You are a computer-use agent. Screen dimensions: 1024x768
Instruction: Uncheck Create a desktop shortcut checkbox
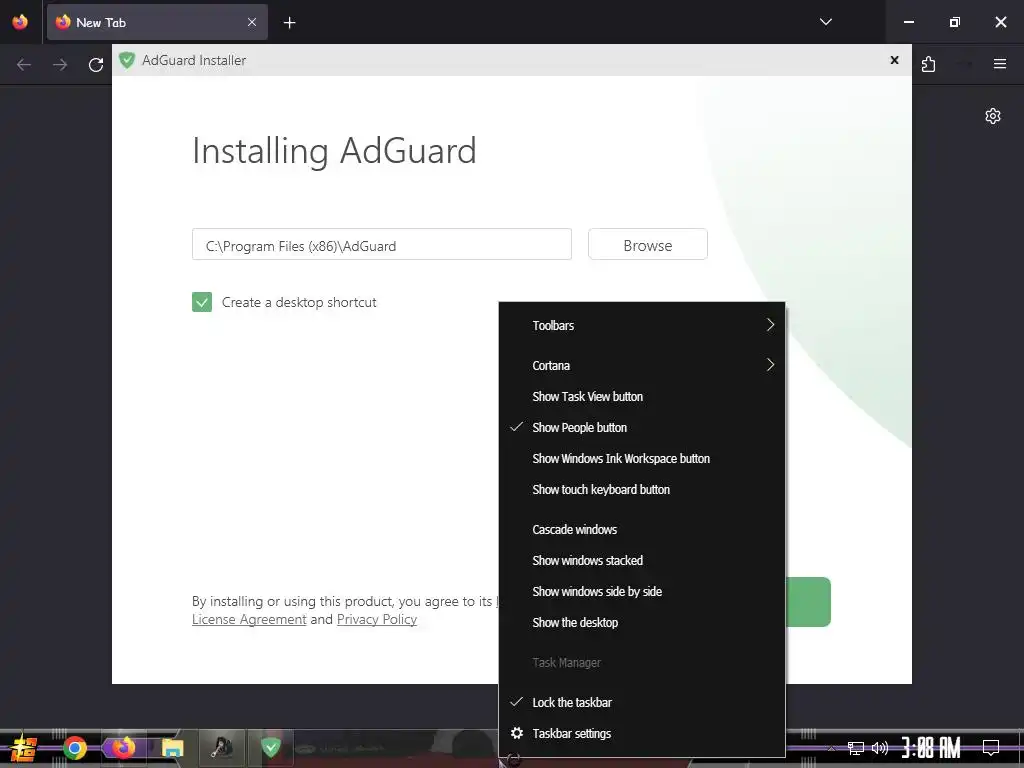coord(202,302)
